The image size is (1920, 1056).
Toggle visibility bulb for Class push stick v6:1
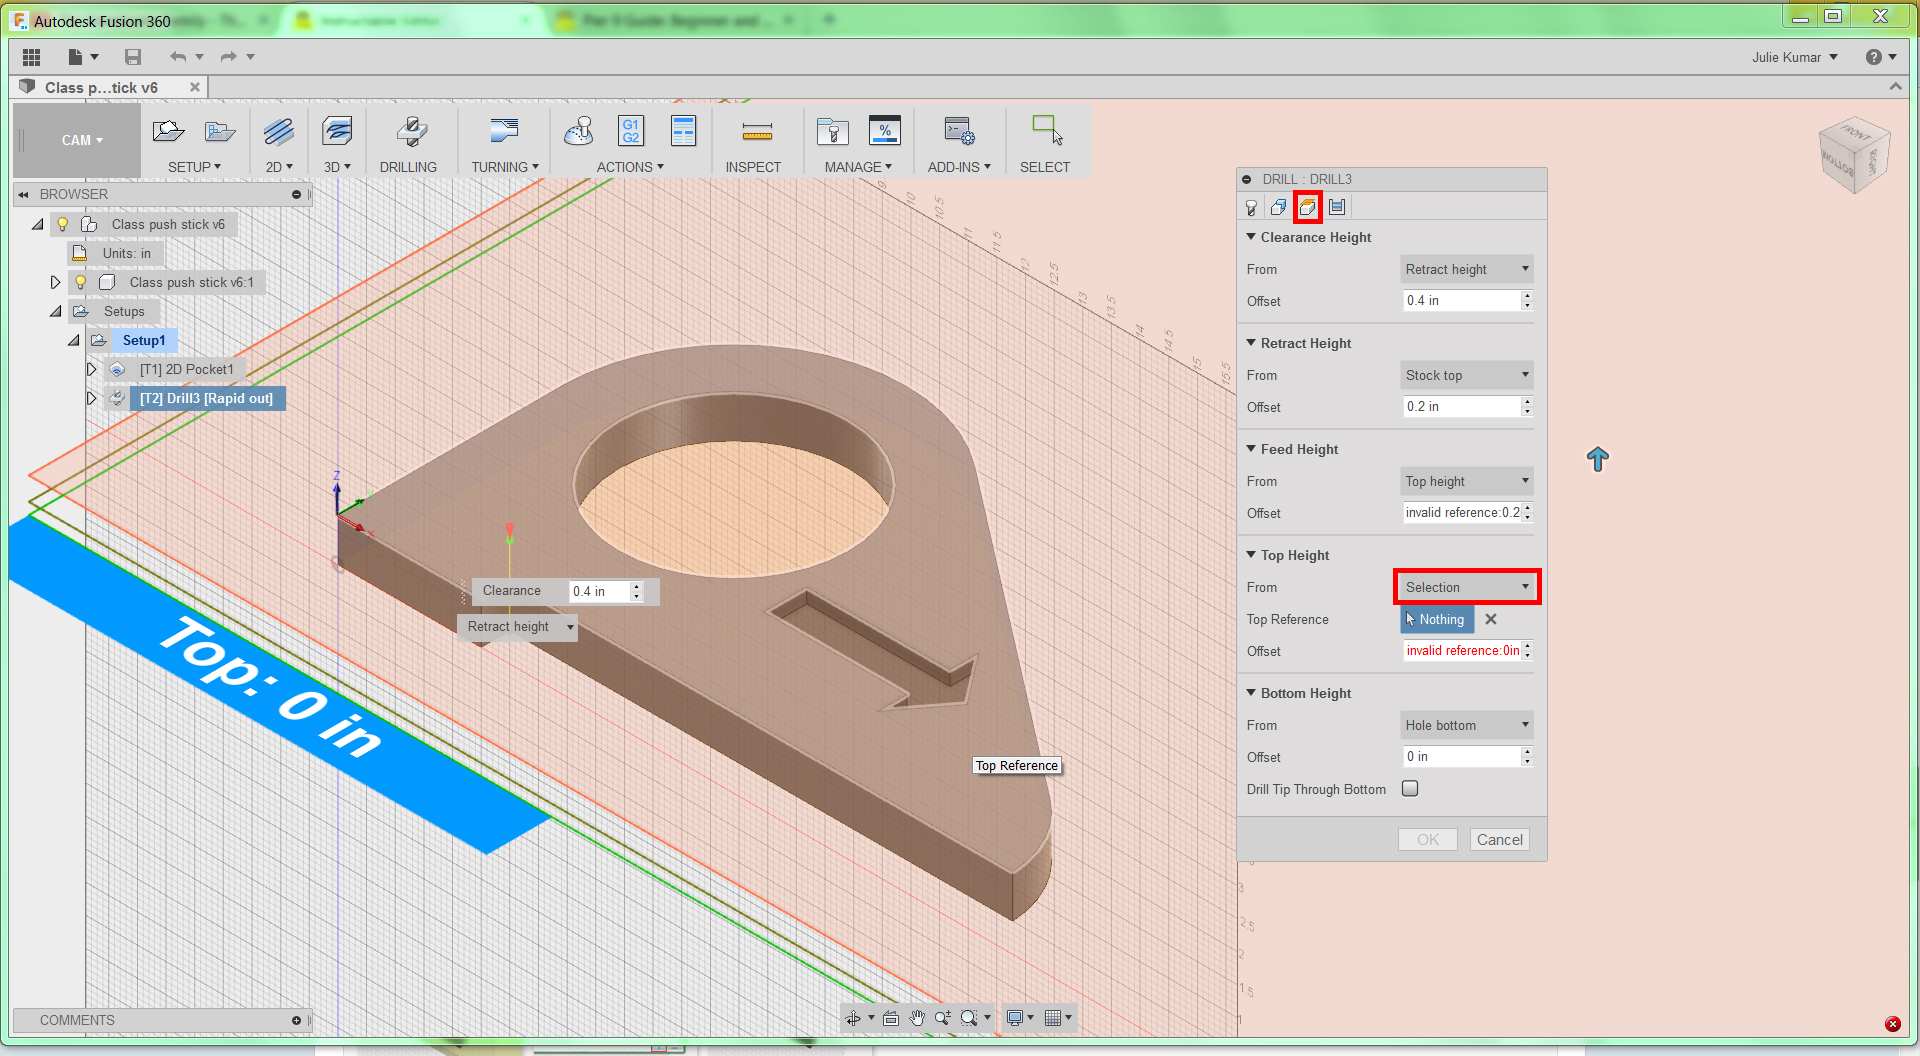coord(81,282)
